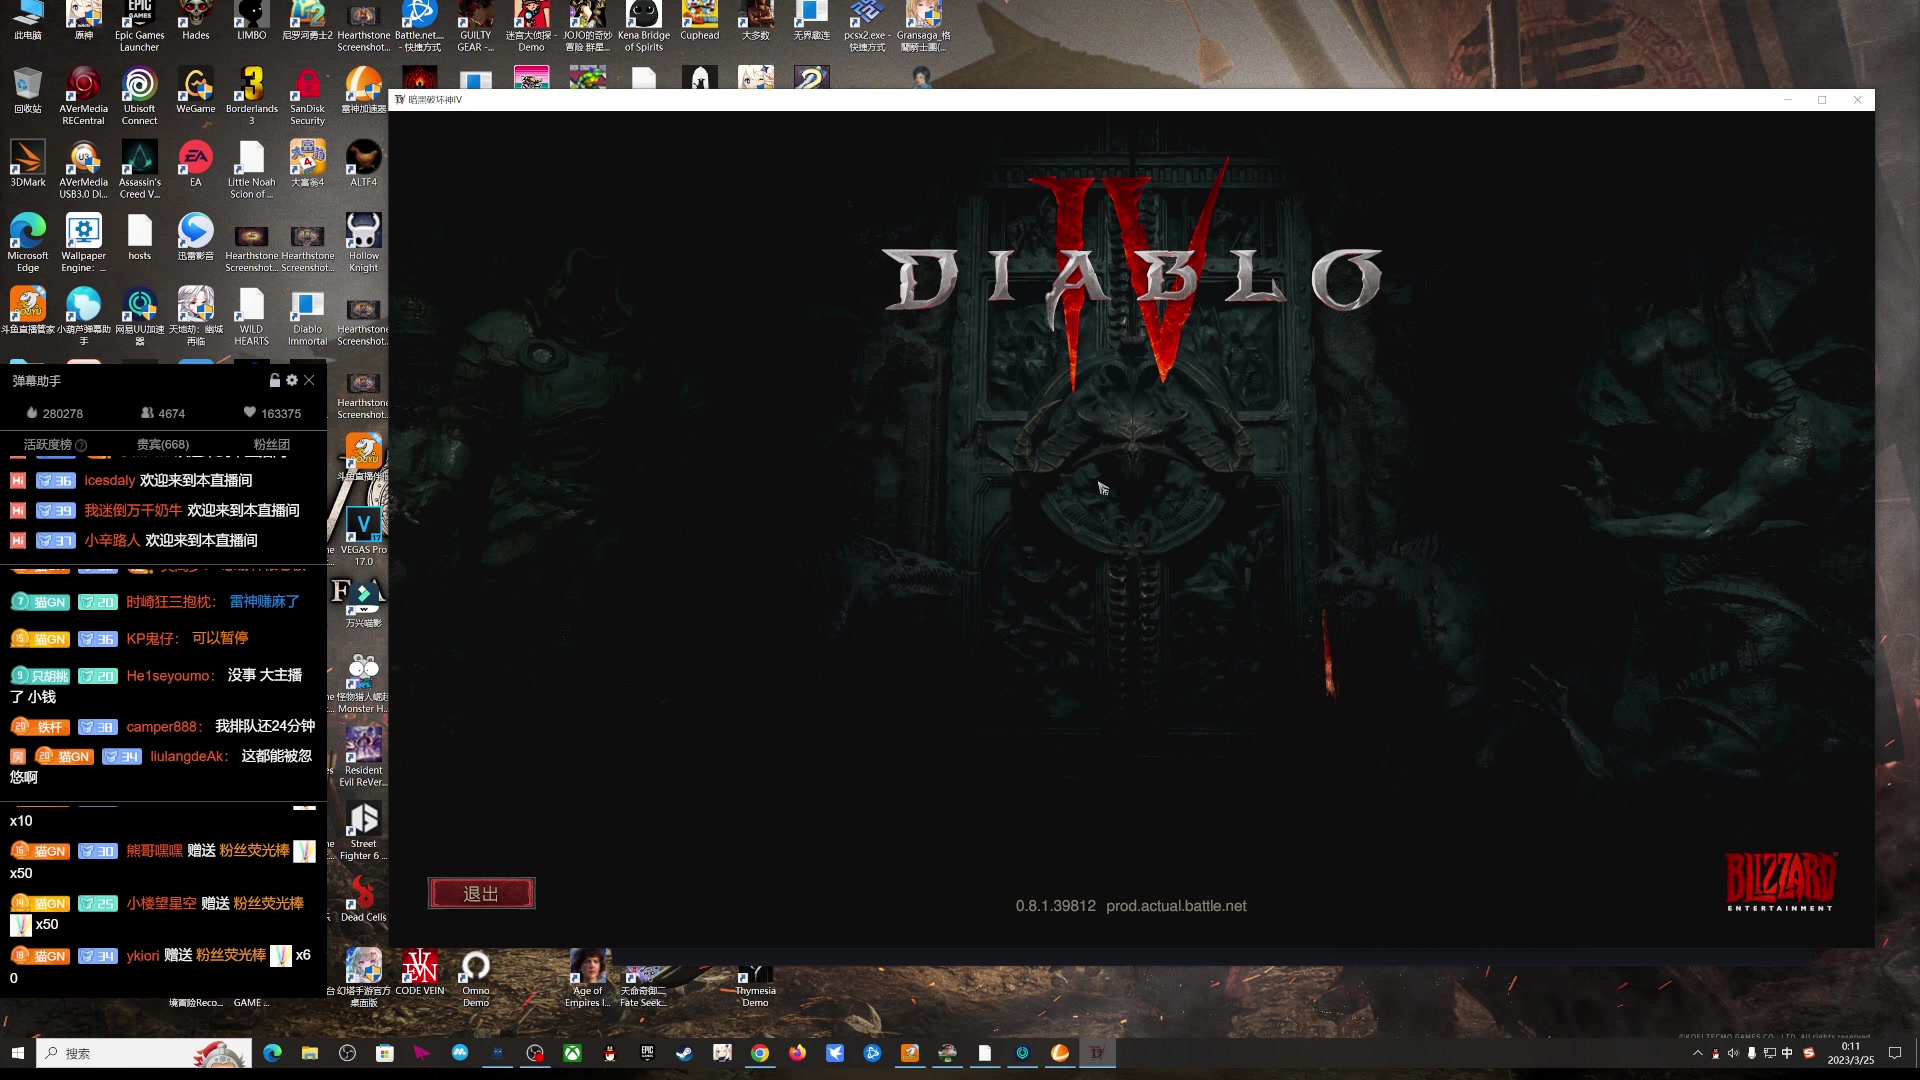The width and height of the screenshot is (1920, 1080).
Task: Open the Steam icon in the taskbar
Action: [x=684, y=1053]
